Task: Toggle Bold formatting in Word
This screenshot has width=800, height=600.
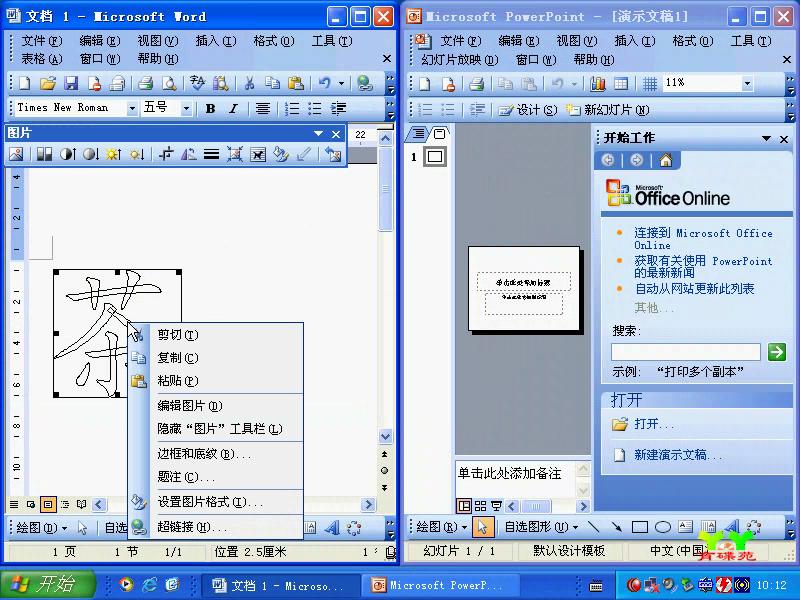Action: coord(210,108)
